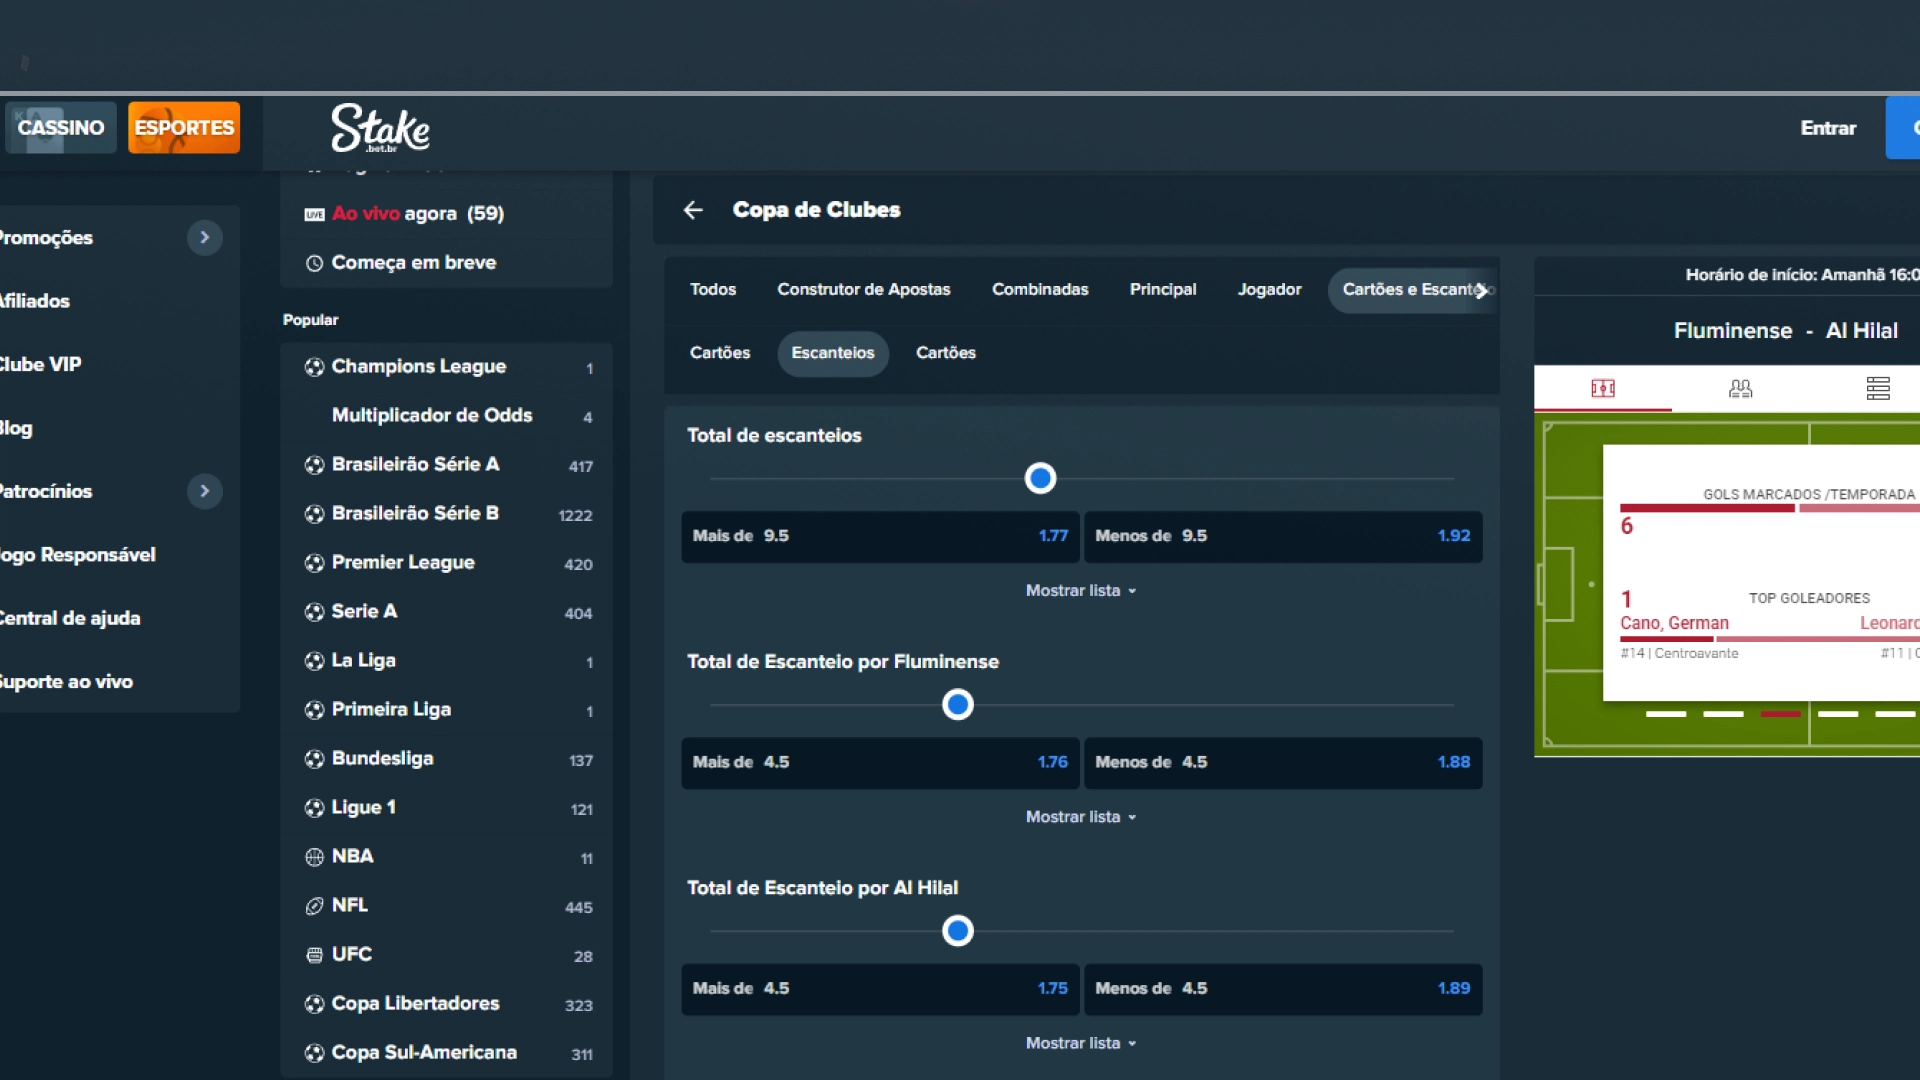This screenshot has height=1080, width=1920.
Task: Open the standings list tab icon
Action: click(x=1877, y=388)
